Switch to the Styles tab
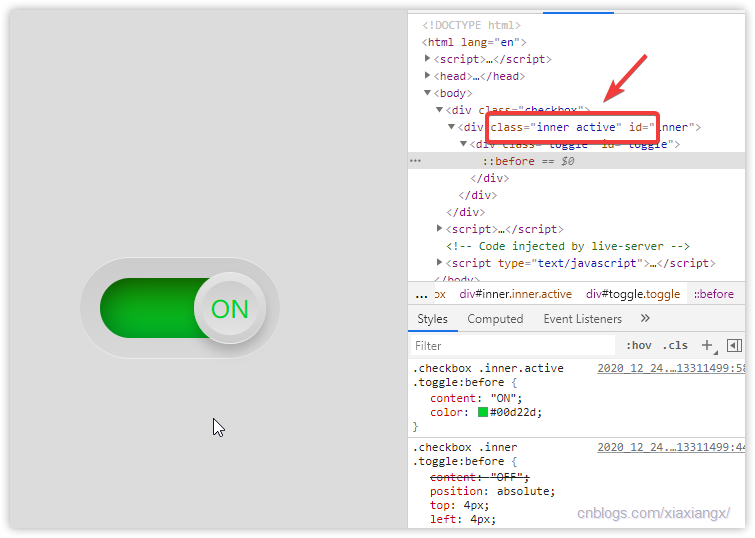This screenshot has width=755, height=538. 432,319
